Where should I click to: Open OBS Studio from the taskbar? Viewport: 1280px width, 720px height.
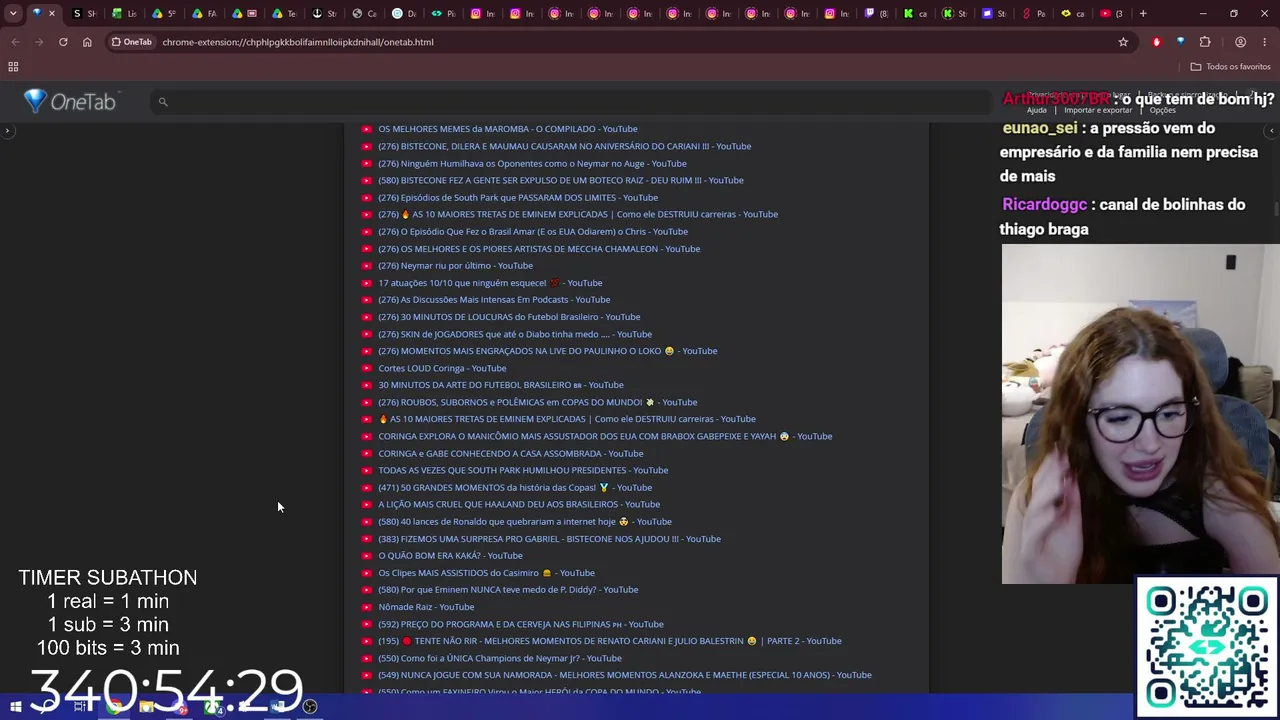coord(310,707)
